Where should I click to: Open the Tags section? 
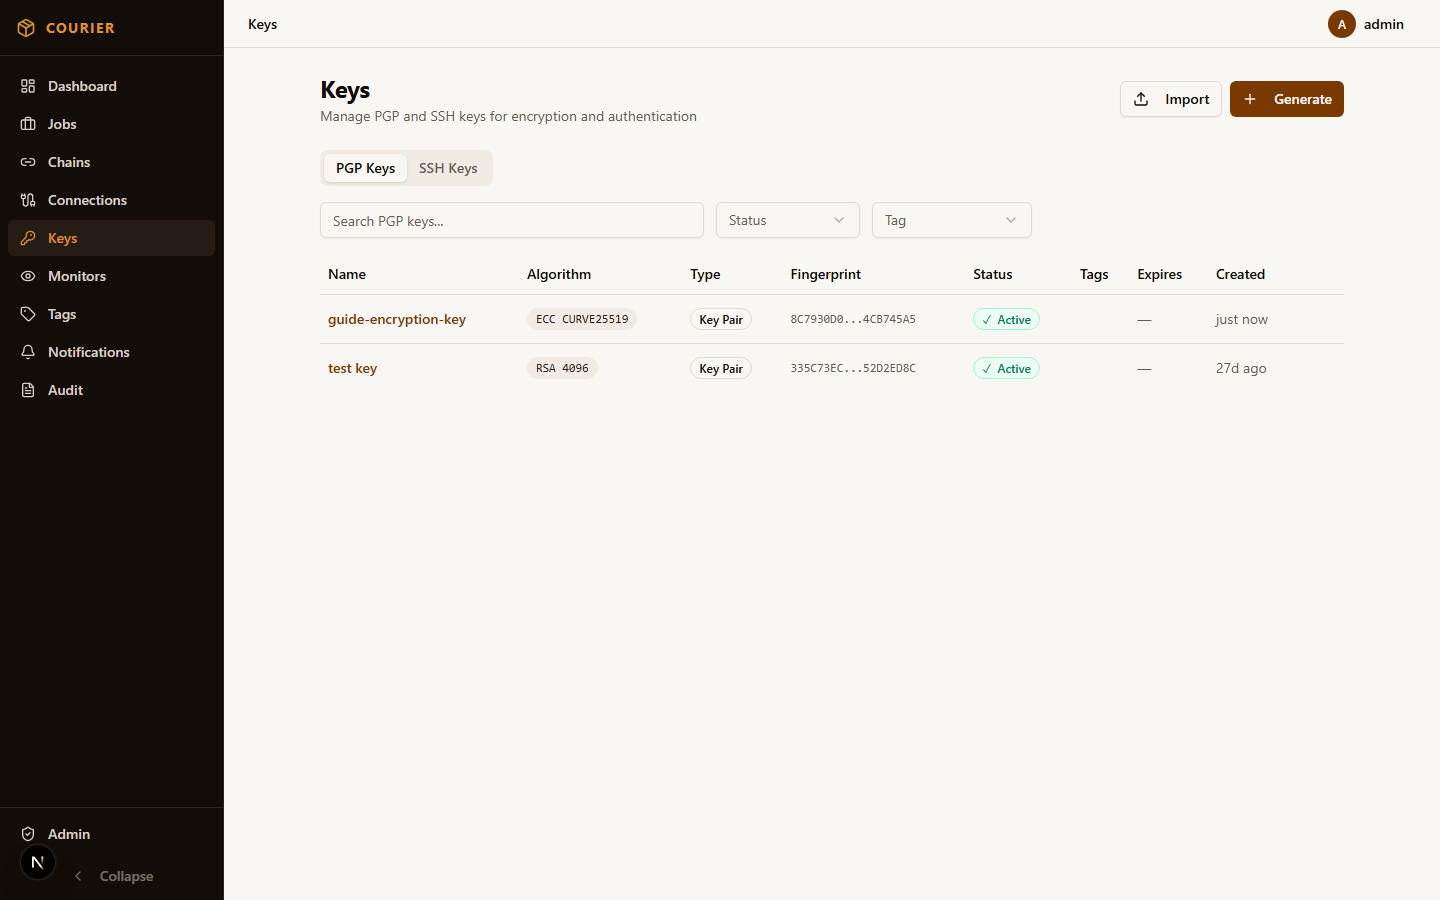coord(61,314)
